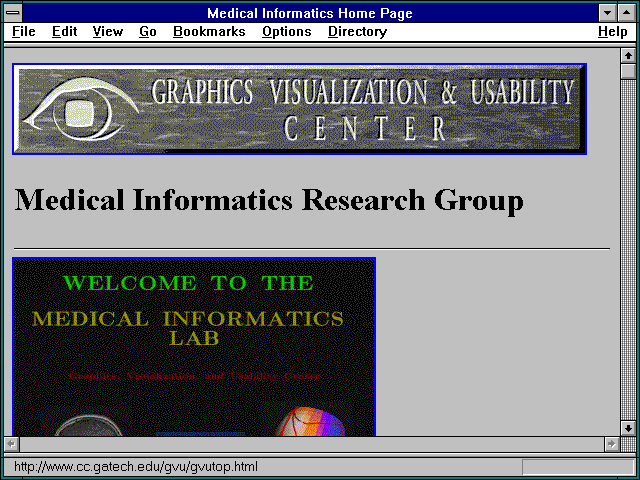Click the Medical Informatics Home Page title bar
The height and width of the screenshot is (480, 640).
click(x=310, y=13)
